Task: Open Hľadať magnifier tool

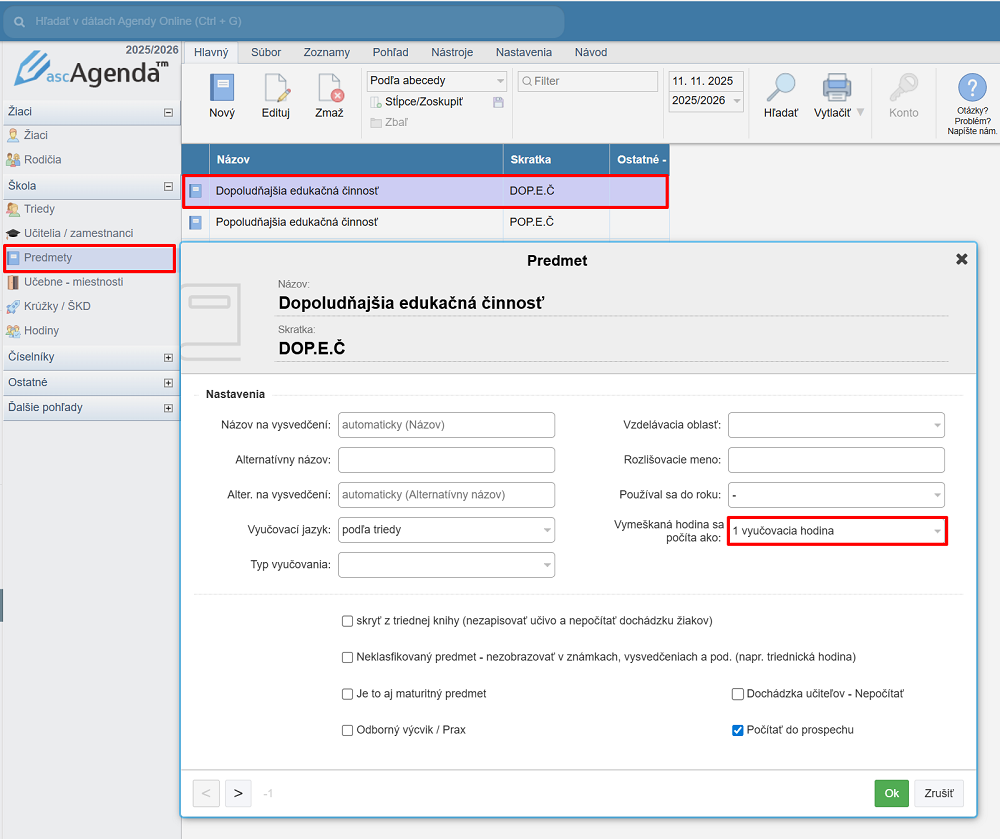Action: point(780,90)
